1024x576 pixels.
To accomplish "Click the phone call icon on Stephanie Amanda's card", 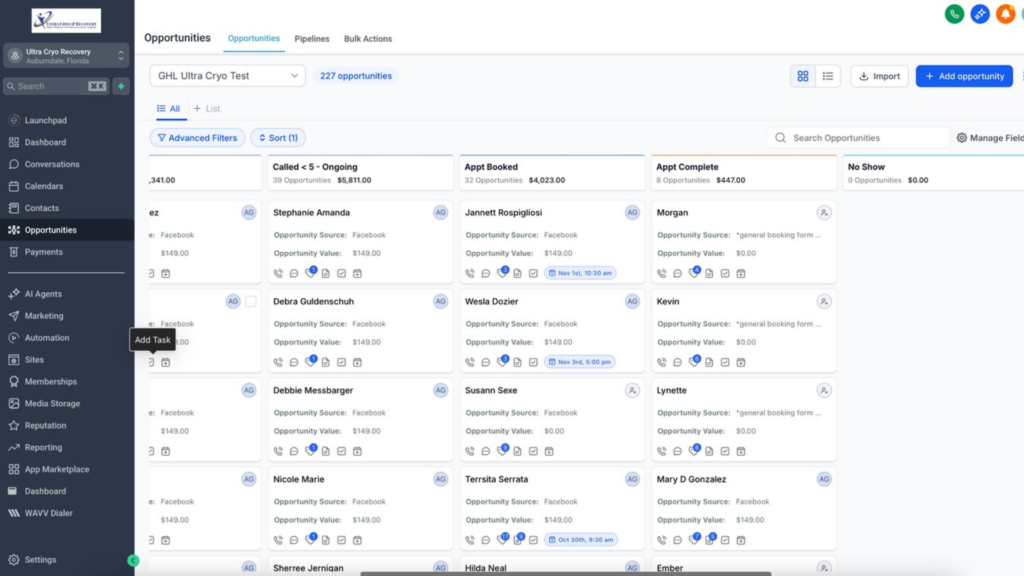I will point(278,273).
